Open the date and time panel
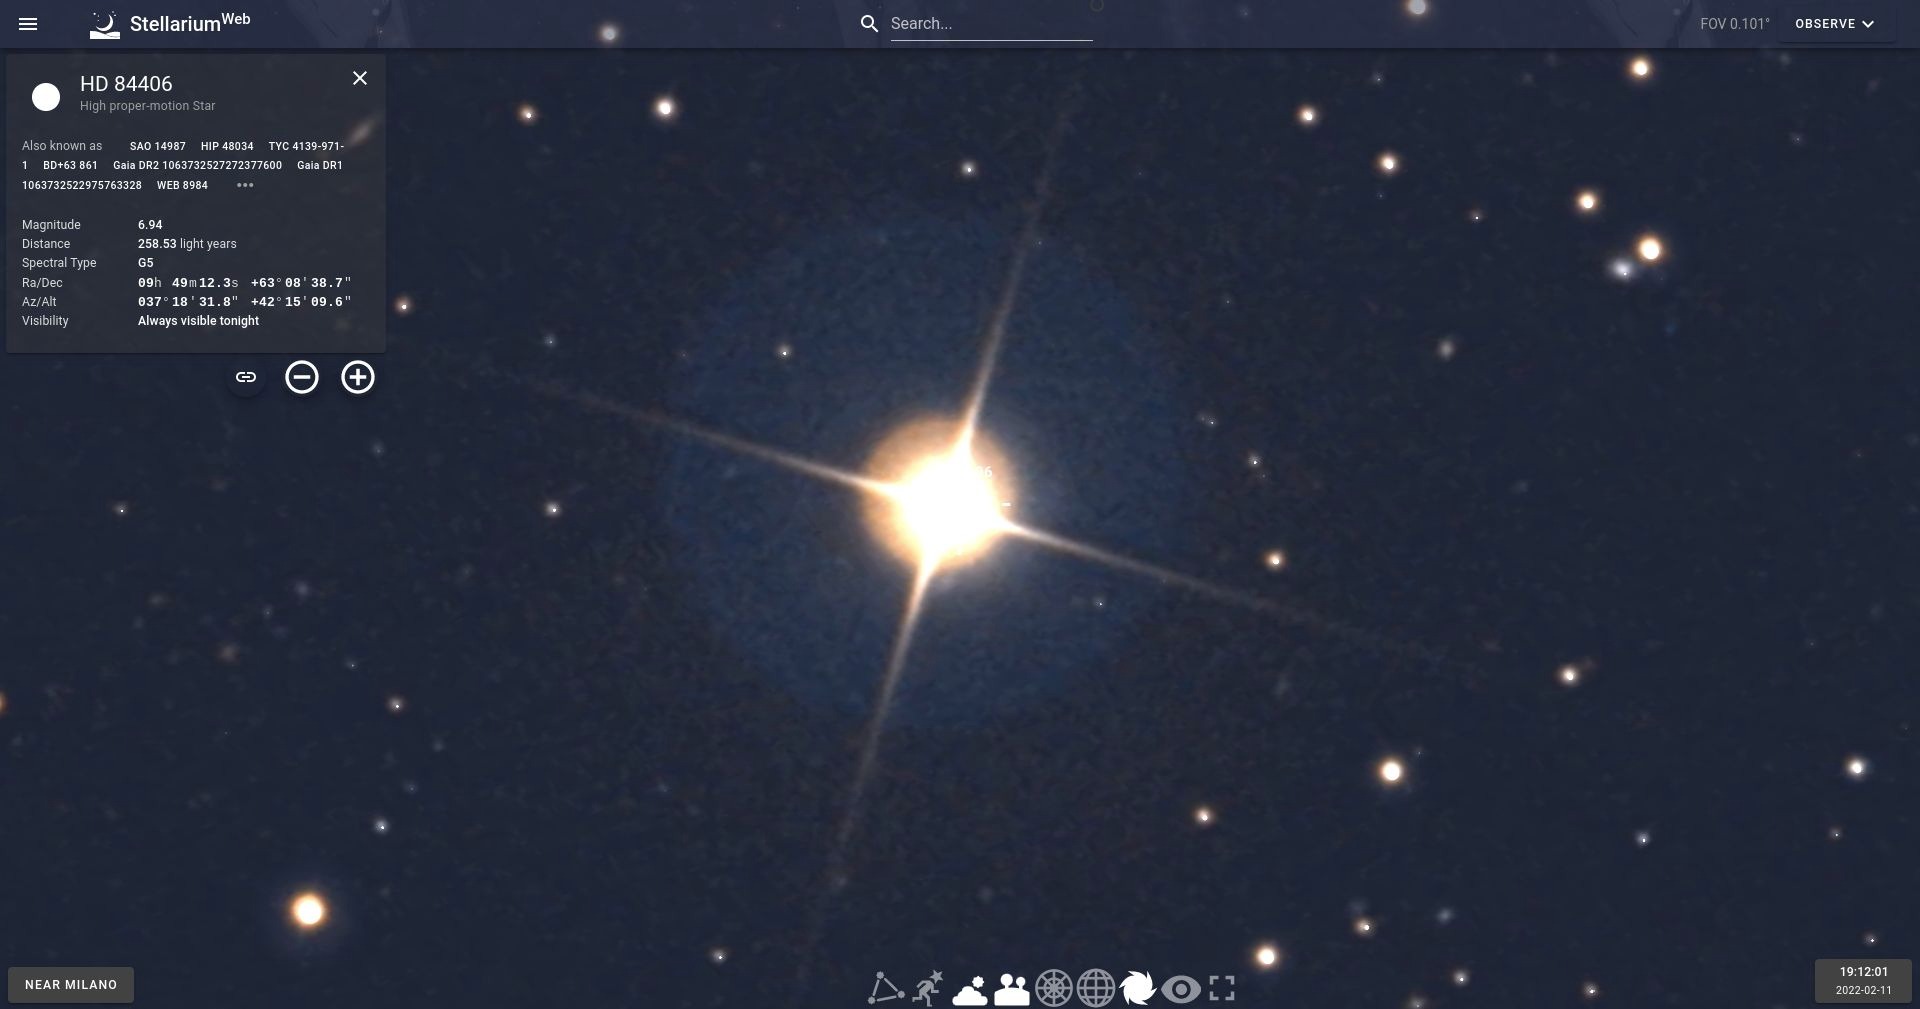This screenshot has width=1920, height=1009. click(x=1863, y=980)
